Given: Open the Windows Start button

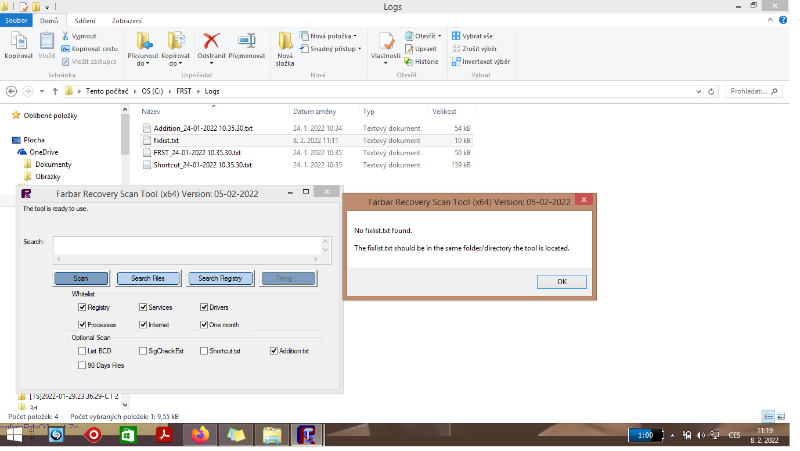Looking at the screenshot, I should click(14, 435).
